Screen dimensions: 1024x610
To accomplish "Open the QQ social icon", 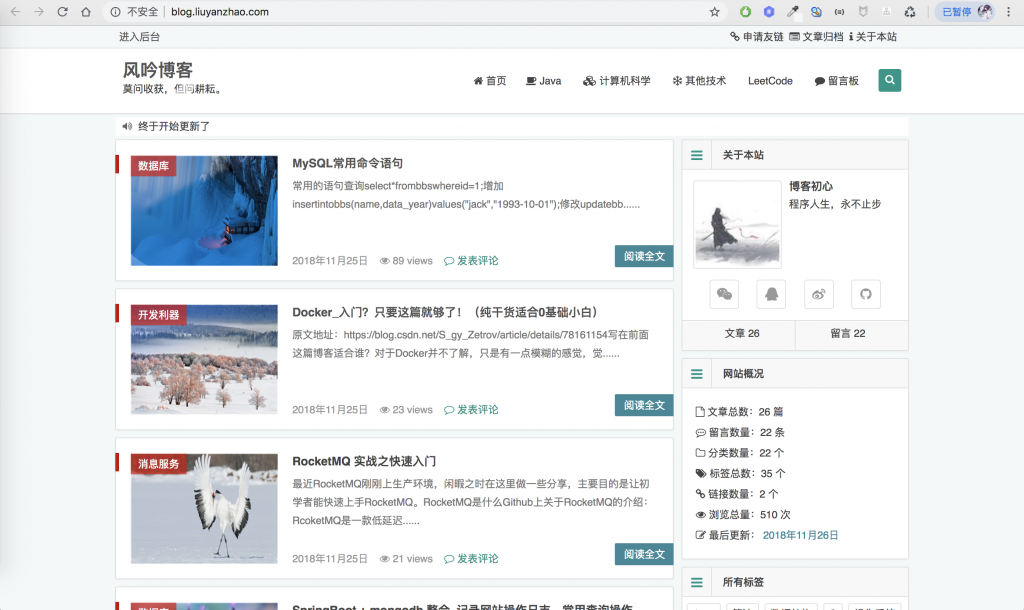I will 771,294.
